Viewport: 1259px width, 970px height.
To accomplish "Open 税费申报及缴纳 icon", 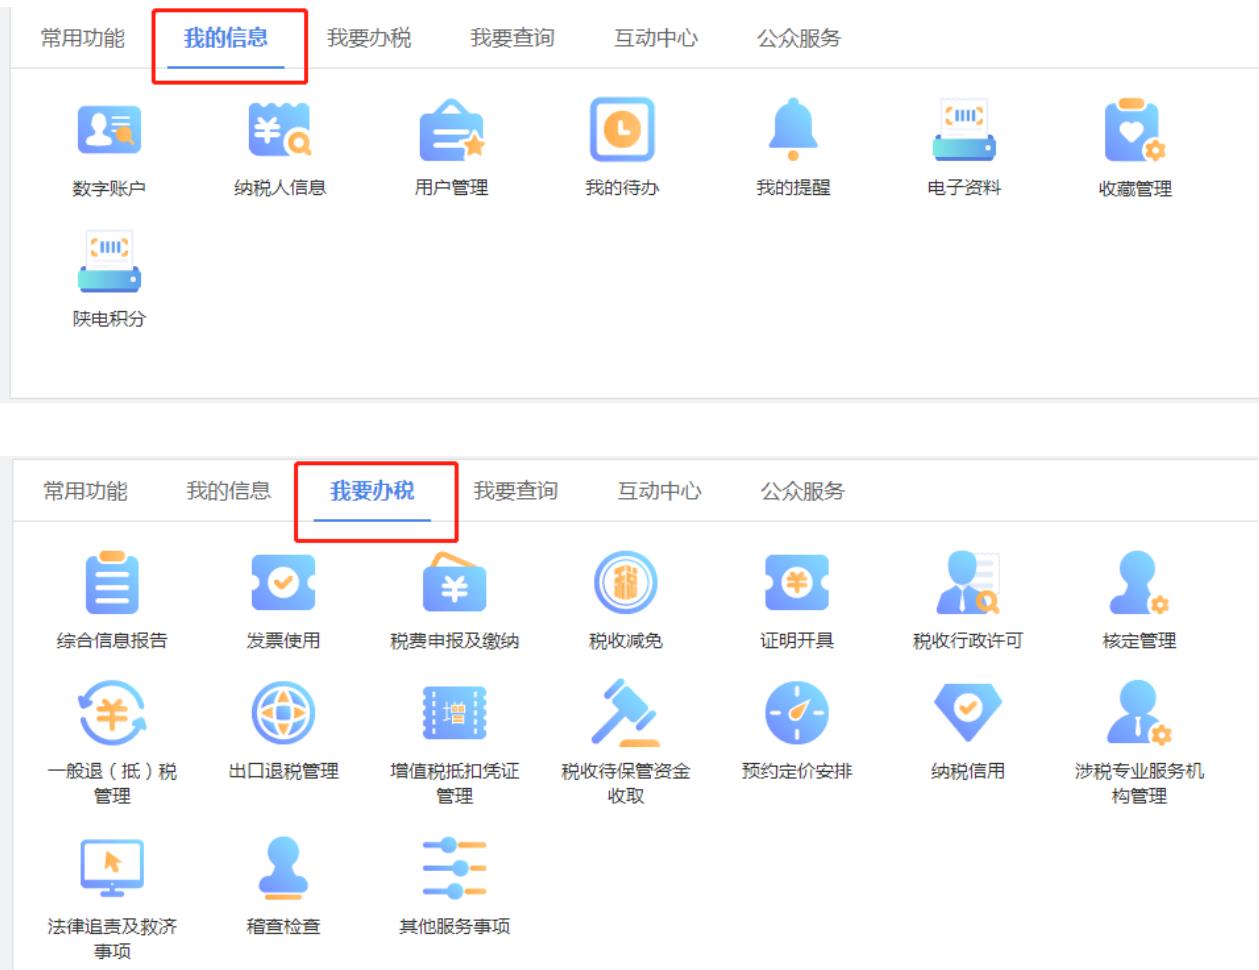I will [454, 583].
